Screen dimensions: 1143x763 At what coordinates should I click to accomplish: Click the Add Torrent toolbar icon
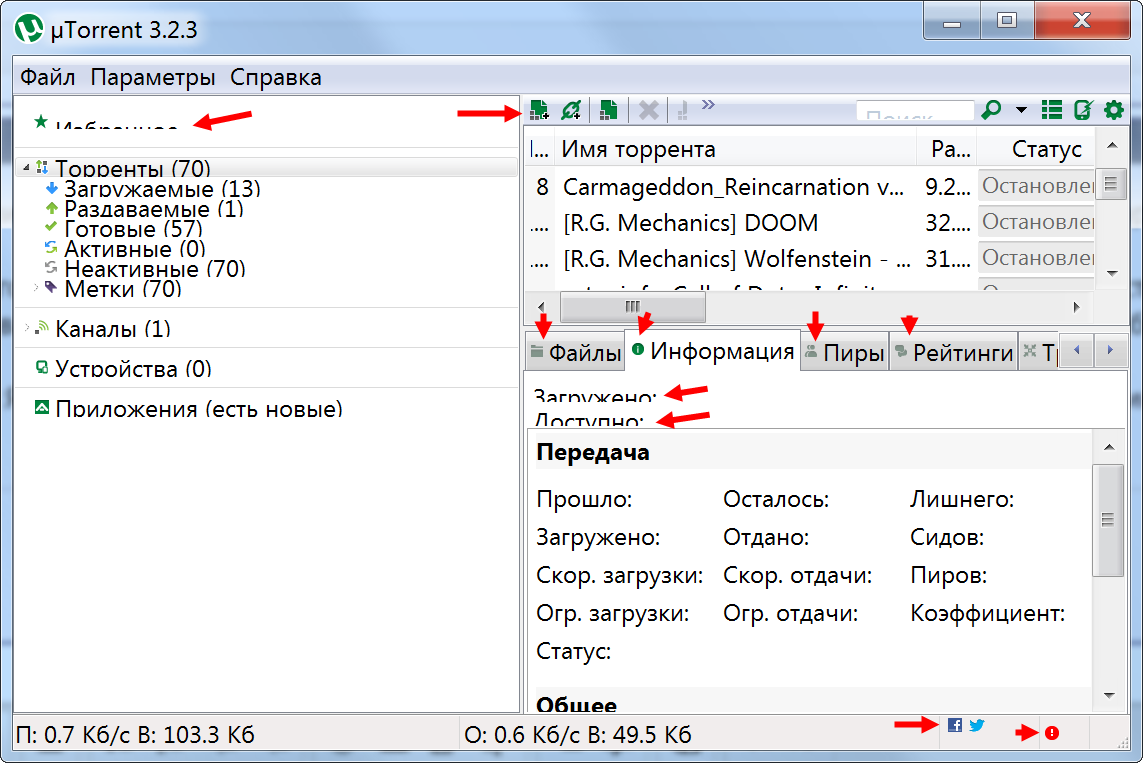point(538,110)
